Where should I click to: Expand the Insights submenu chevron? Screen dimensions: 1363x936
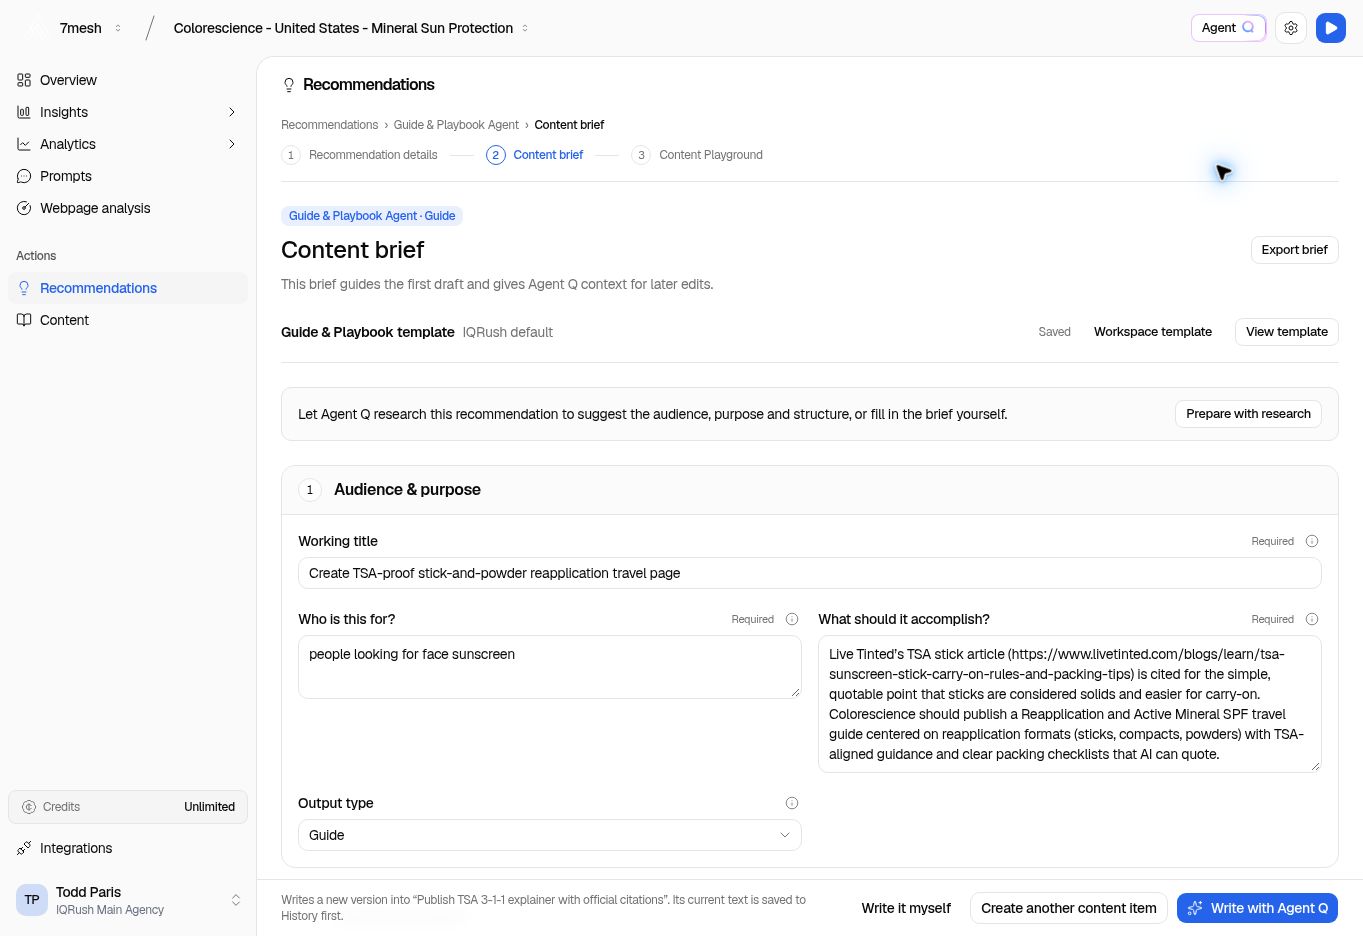[x=232, y=112]
